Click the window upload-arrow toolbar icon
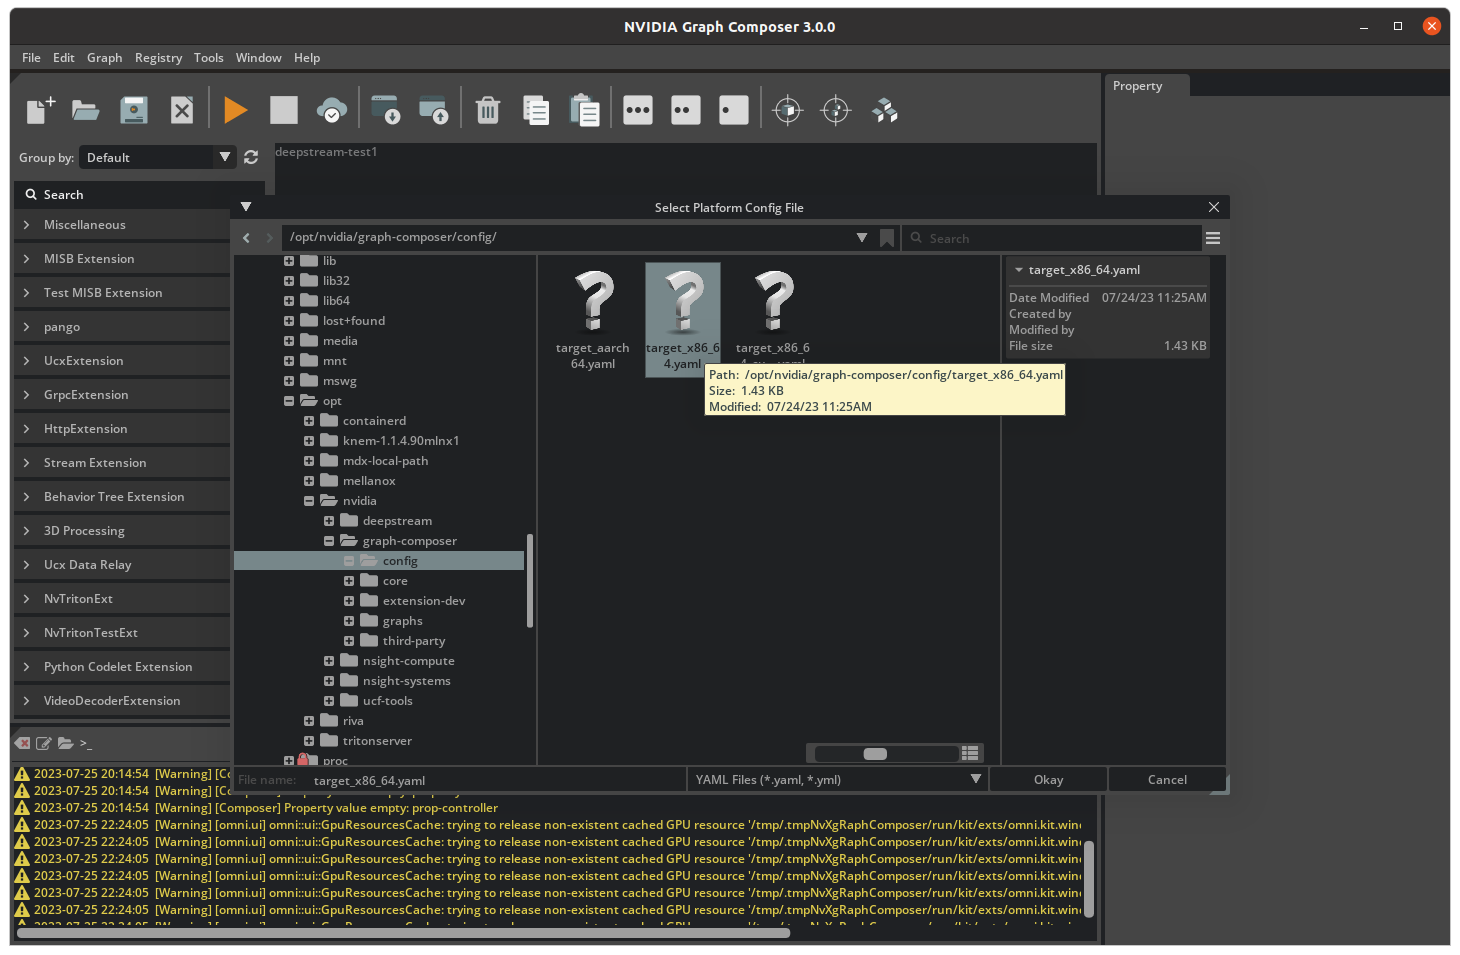This screenshot has width=1460, height=955. [434, 110]
